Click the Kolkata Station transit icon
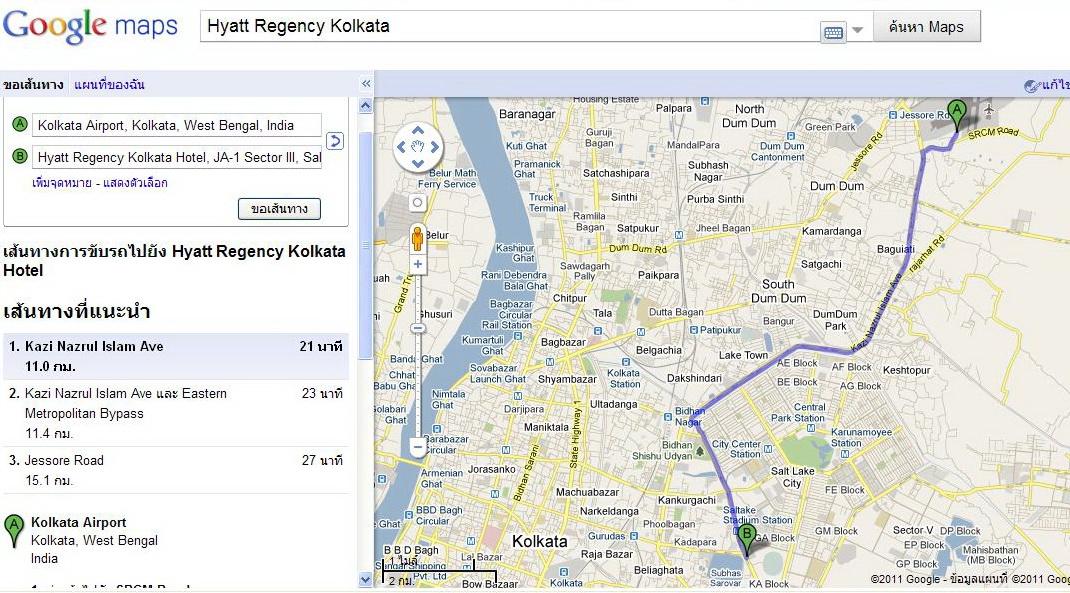 (x=625, y=362)
